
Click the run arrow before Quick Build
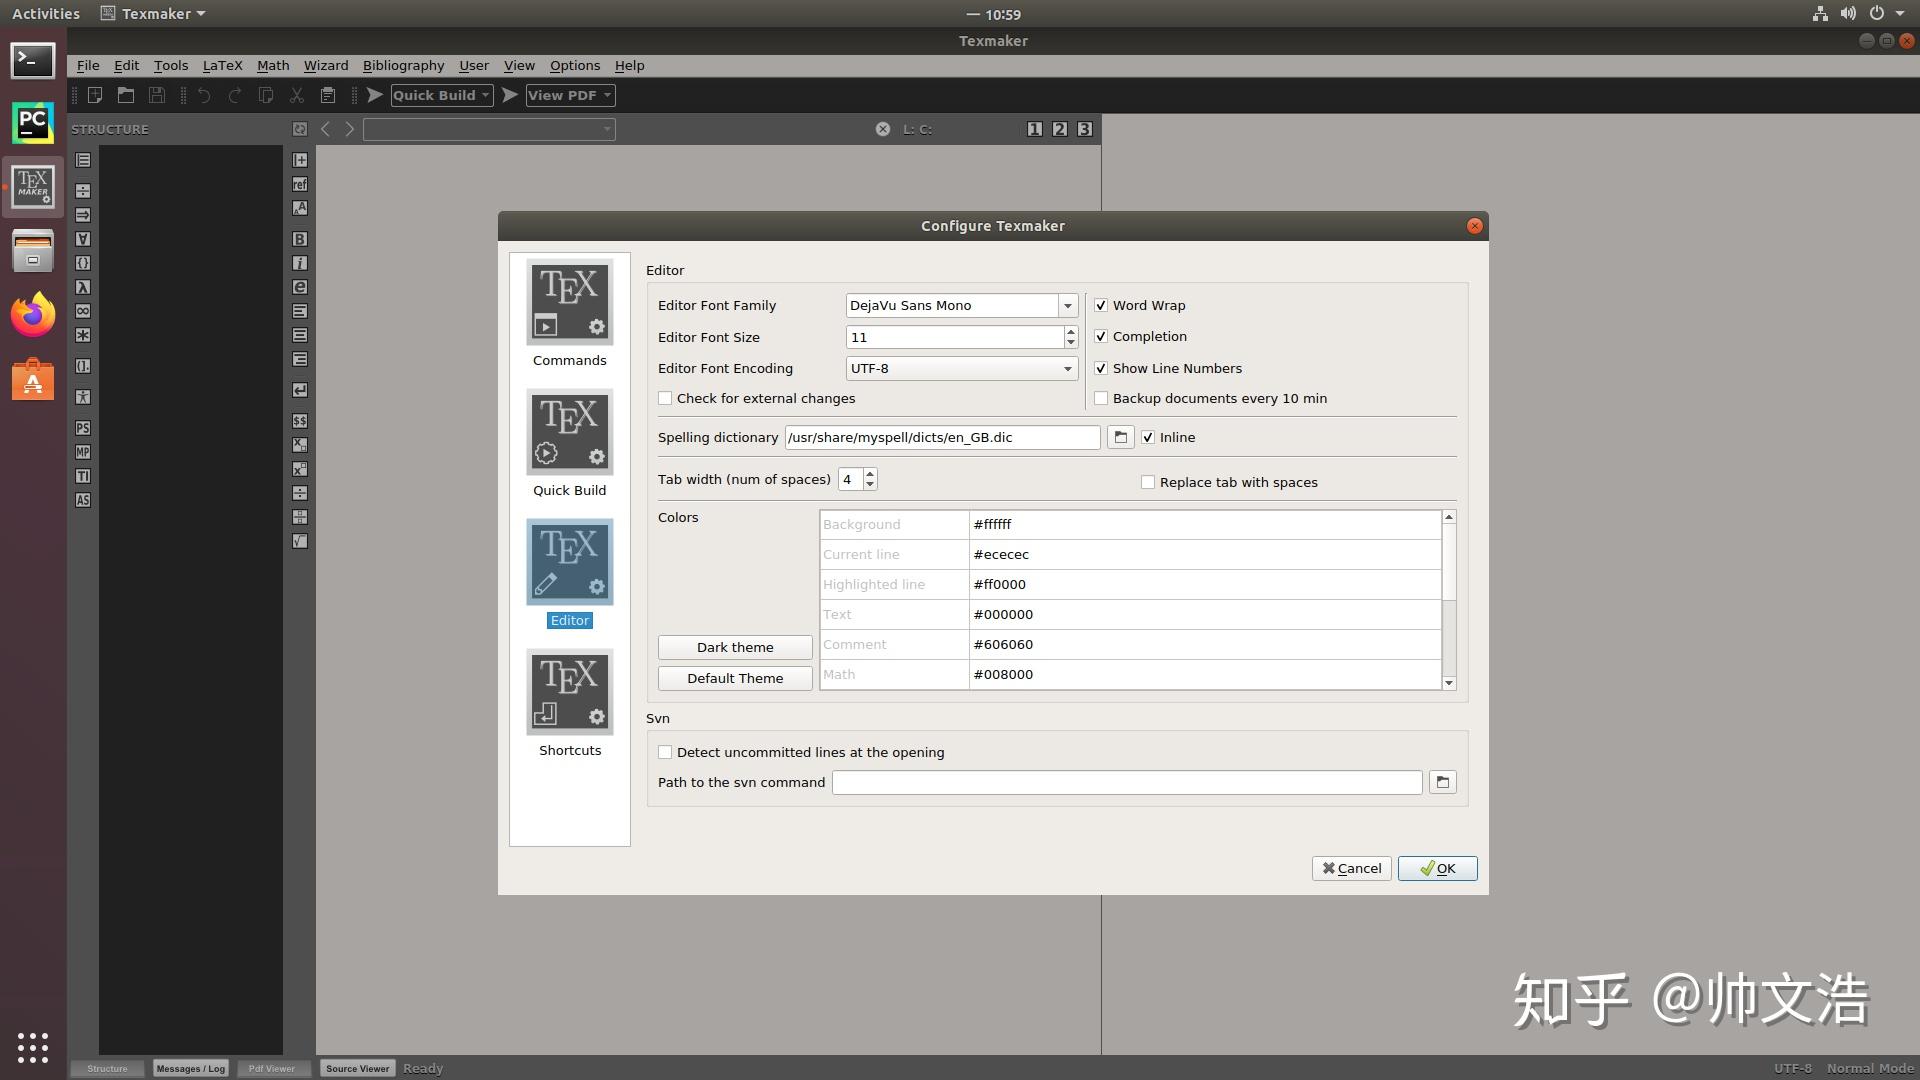click(375, 95)
